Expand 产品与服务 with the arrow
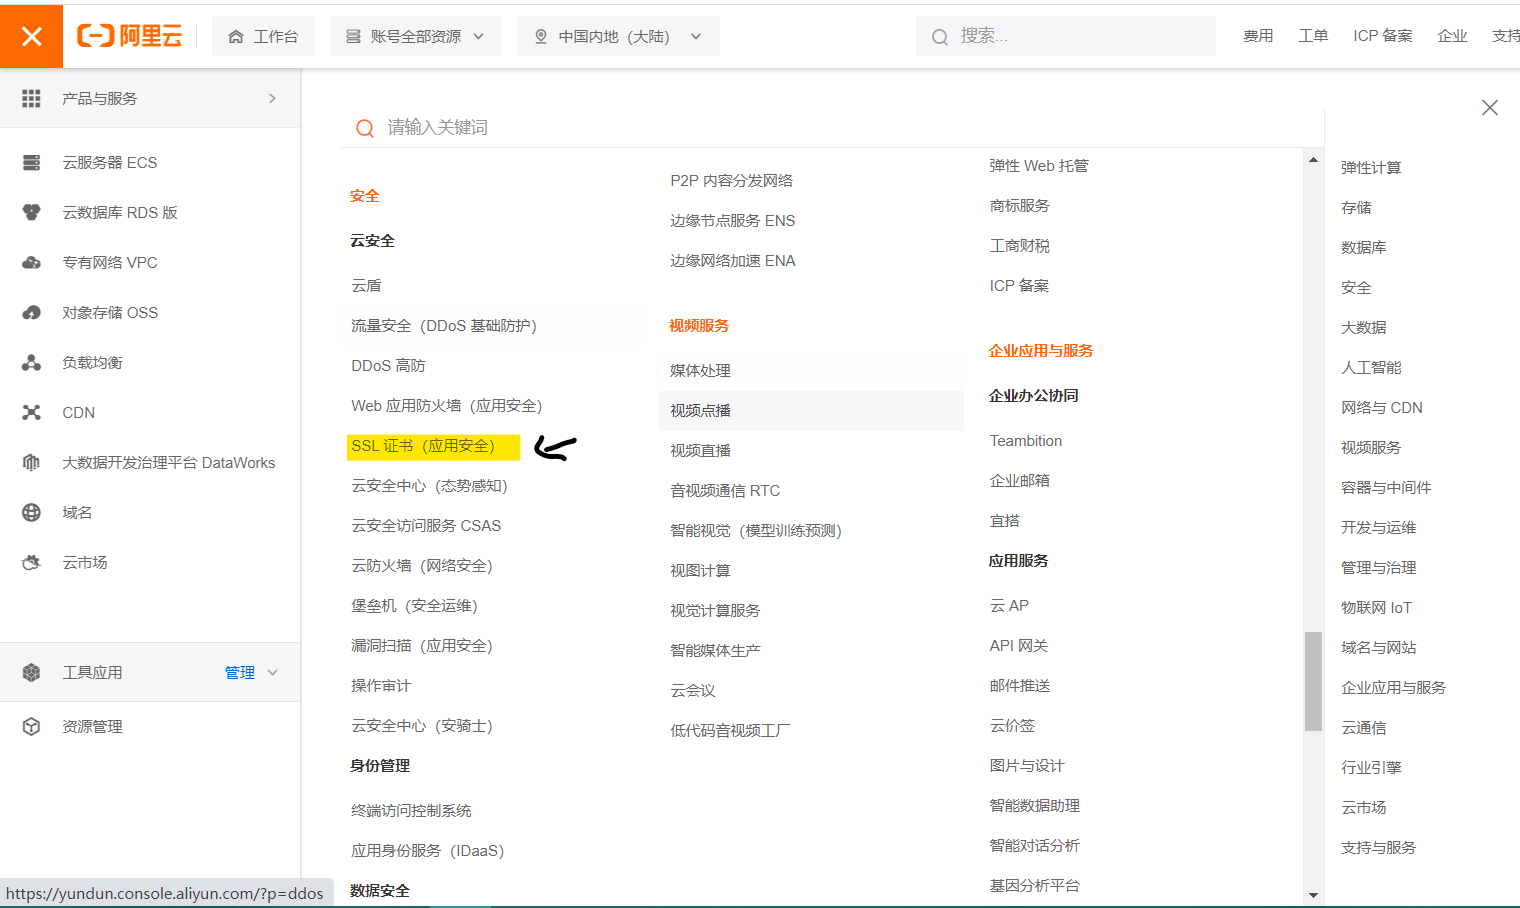 coord(272,99)
